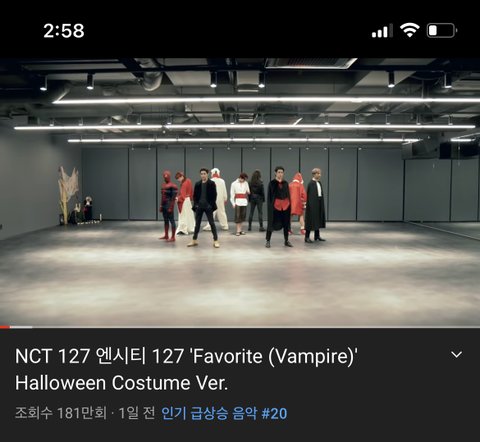Click the red played portion of progress bar
The width and height of the screenshot is (480, 442).
click(x=5, y=327)
